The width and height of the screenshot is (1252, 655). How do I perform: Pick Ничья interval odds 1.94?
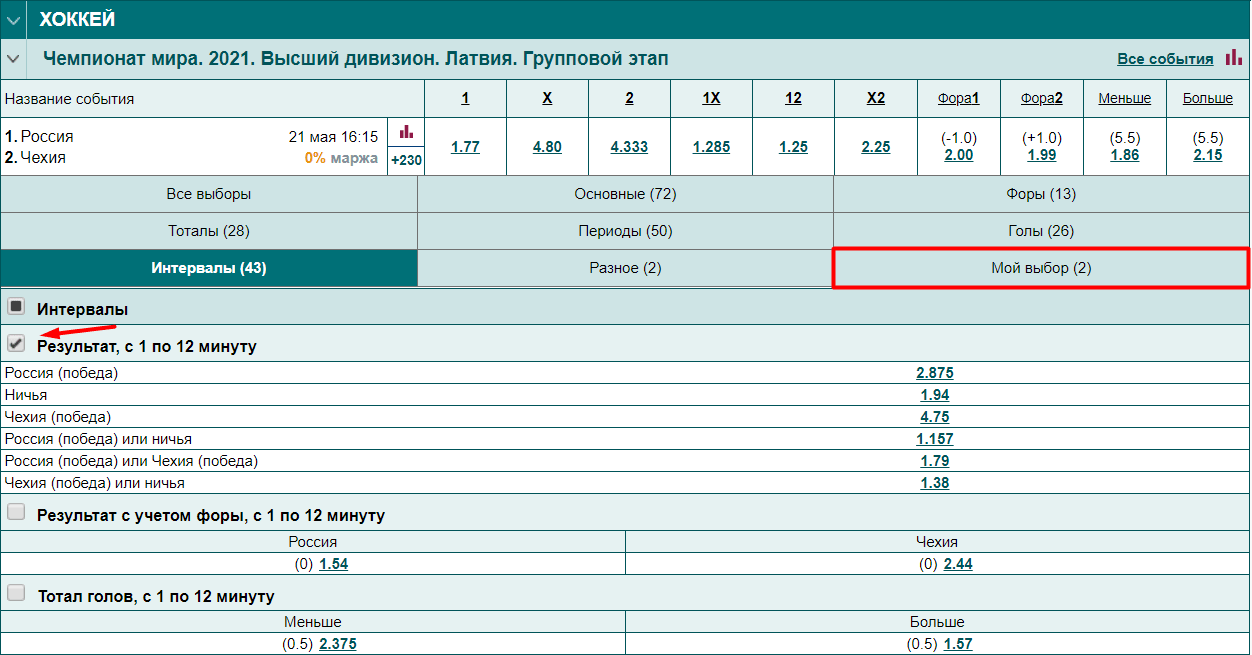tap(935, 395)
